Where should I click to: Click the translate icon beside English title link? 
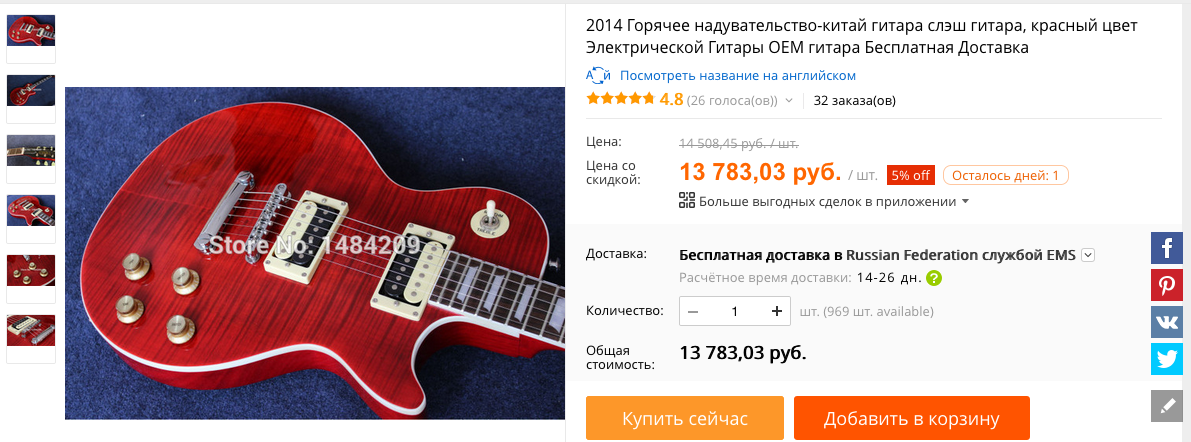tap(599, 75)
